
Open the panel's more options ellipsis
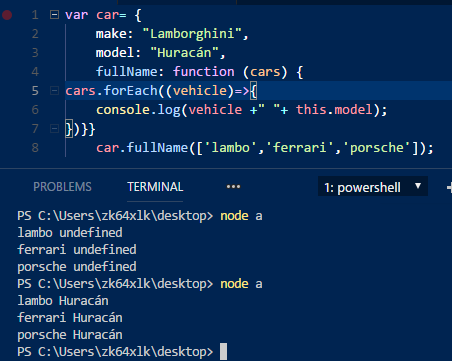tap(233, 187)
